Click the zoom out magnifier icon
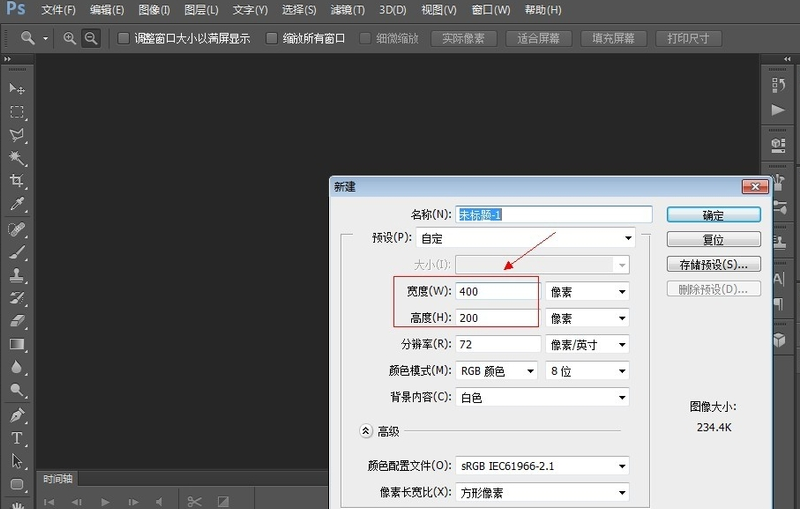The height and width of the screenshot is (509, 800). [91, 38]
